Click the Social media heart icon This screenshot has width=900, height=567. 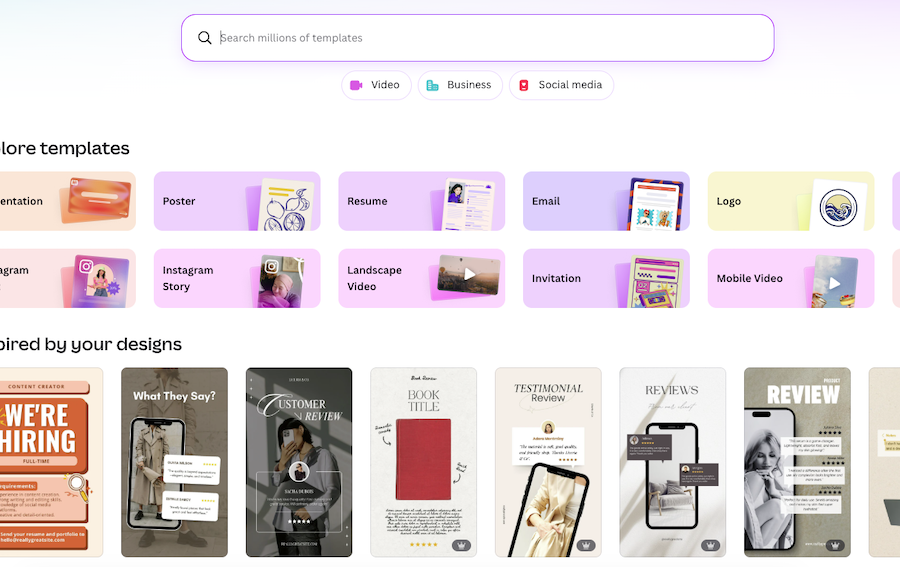click(x=523, y=85)
